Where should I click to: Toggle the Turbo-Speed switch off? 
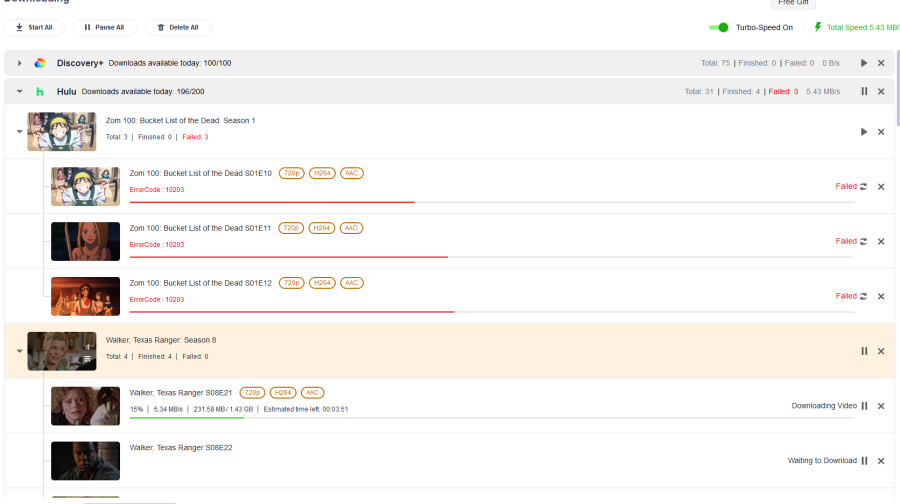(x=718, y=27)
